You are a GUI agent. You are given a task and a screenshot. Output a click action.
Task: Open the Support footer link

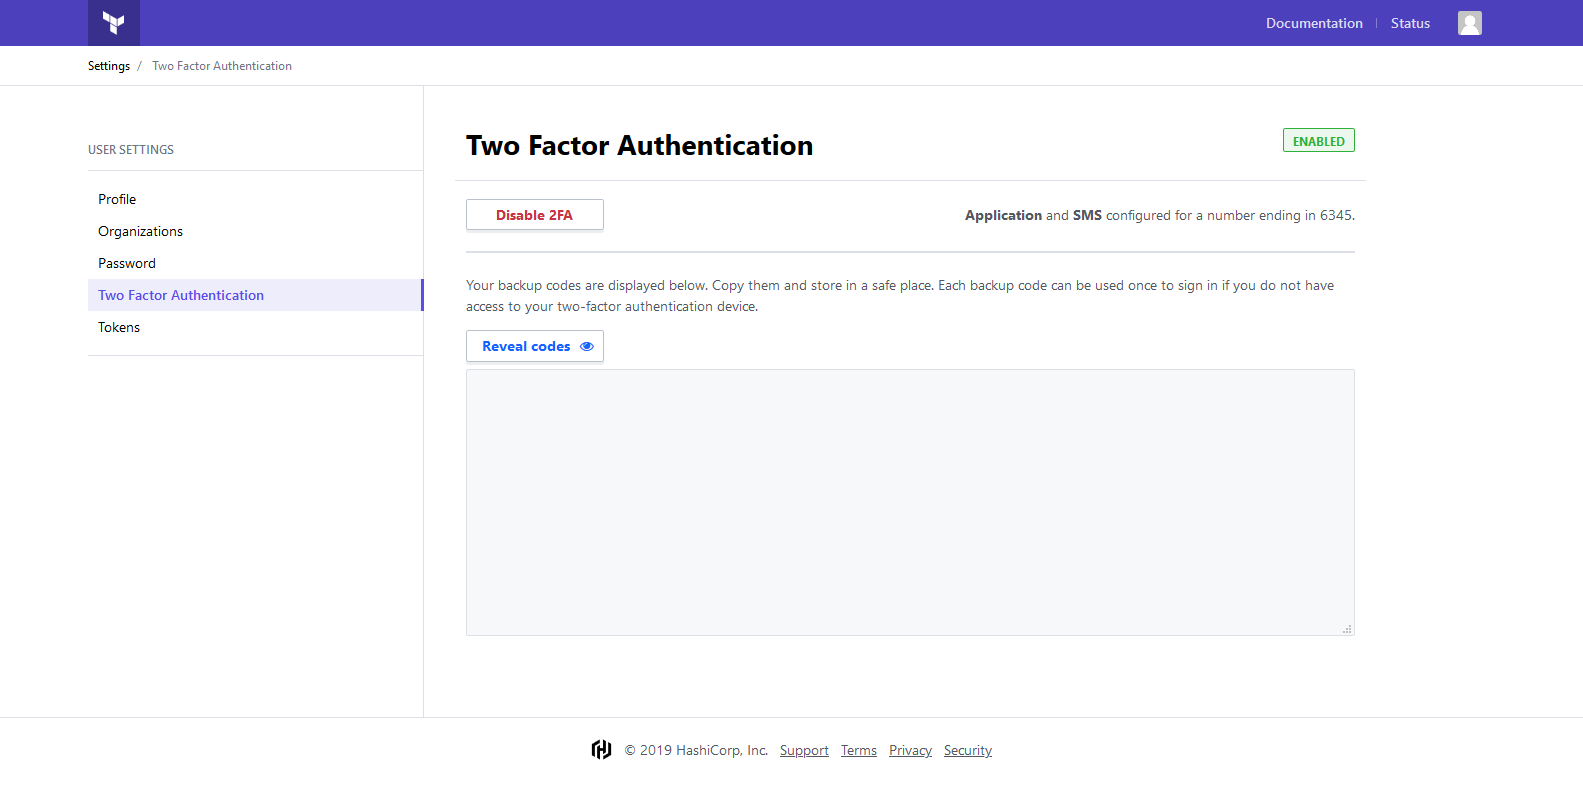(x=804, y=750)
